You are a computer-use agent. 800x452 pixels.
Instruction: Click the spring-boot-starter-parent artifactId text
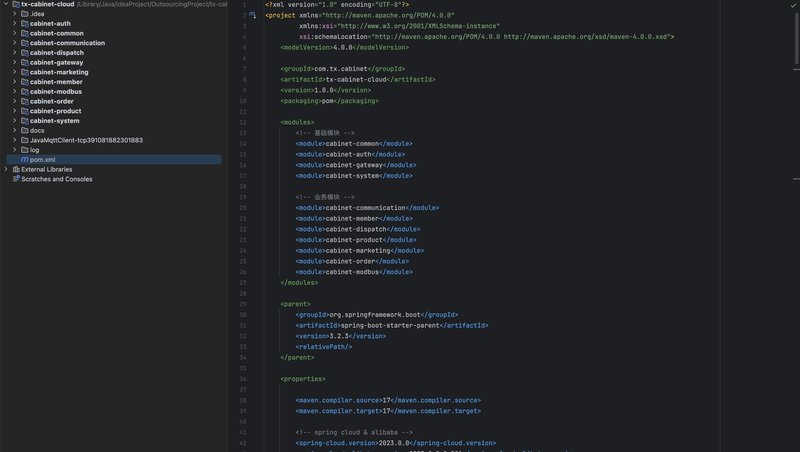390,325
